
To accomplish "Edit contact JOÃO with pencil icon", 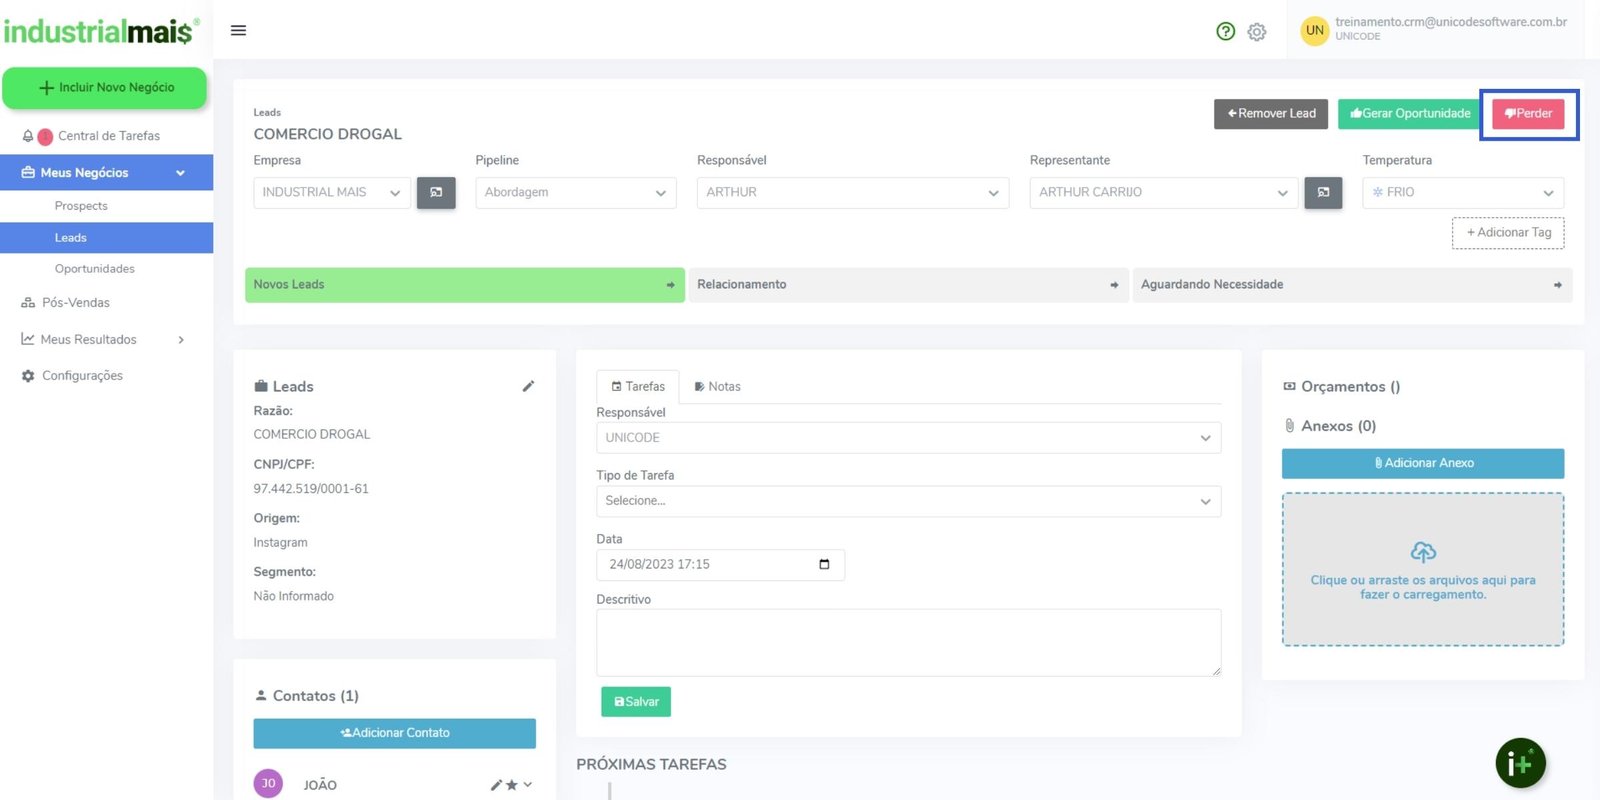I will (496, 785).
